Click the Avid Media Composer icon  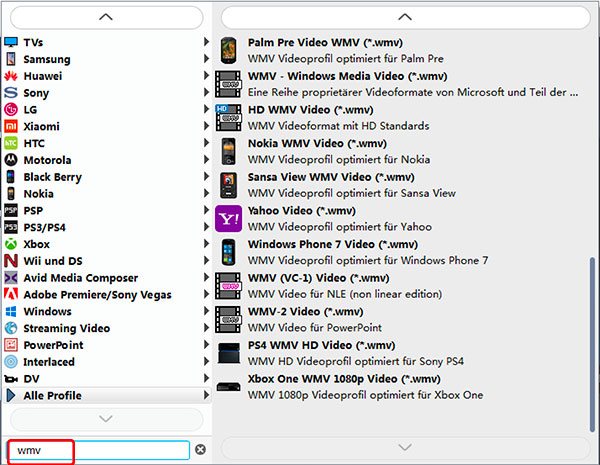(x=11, y=277)
